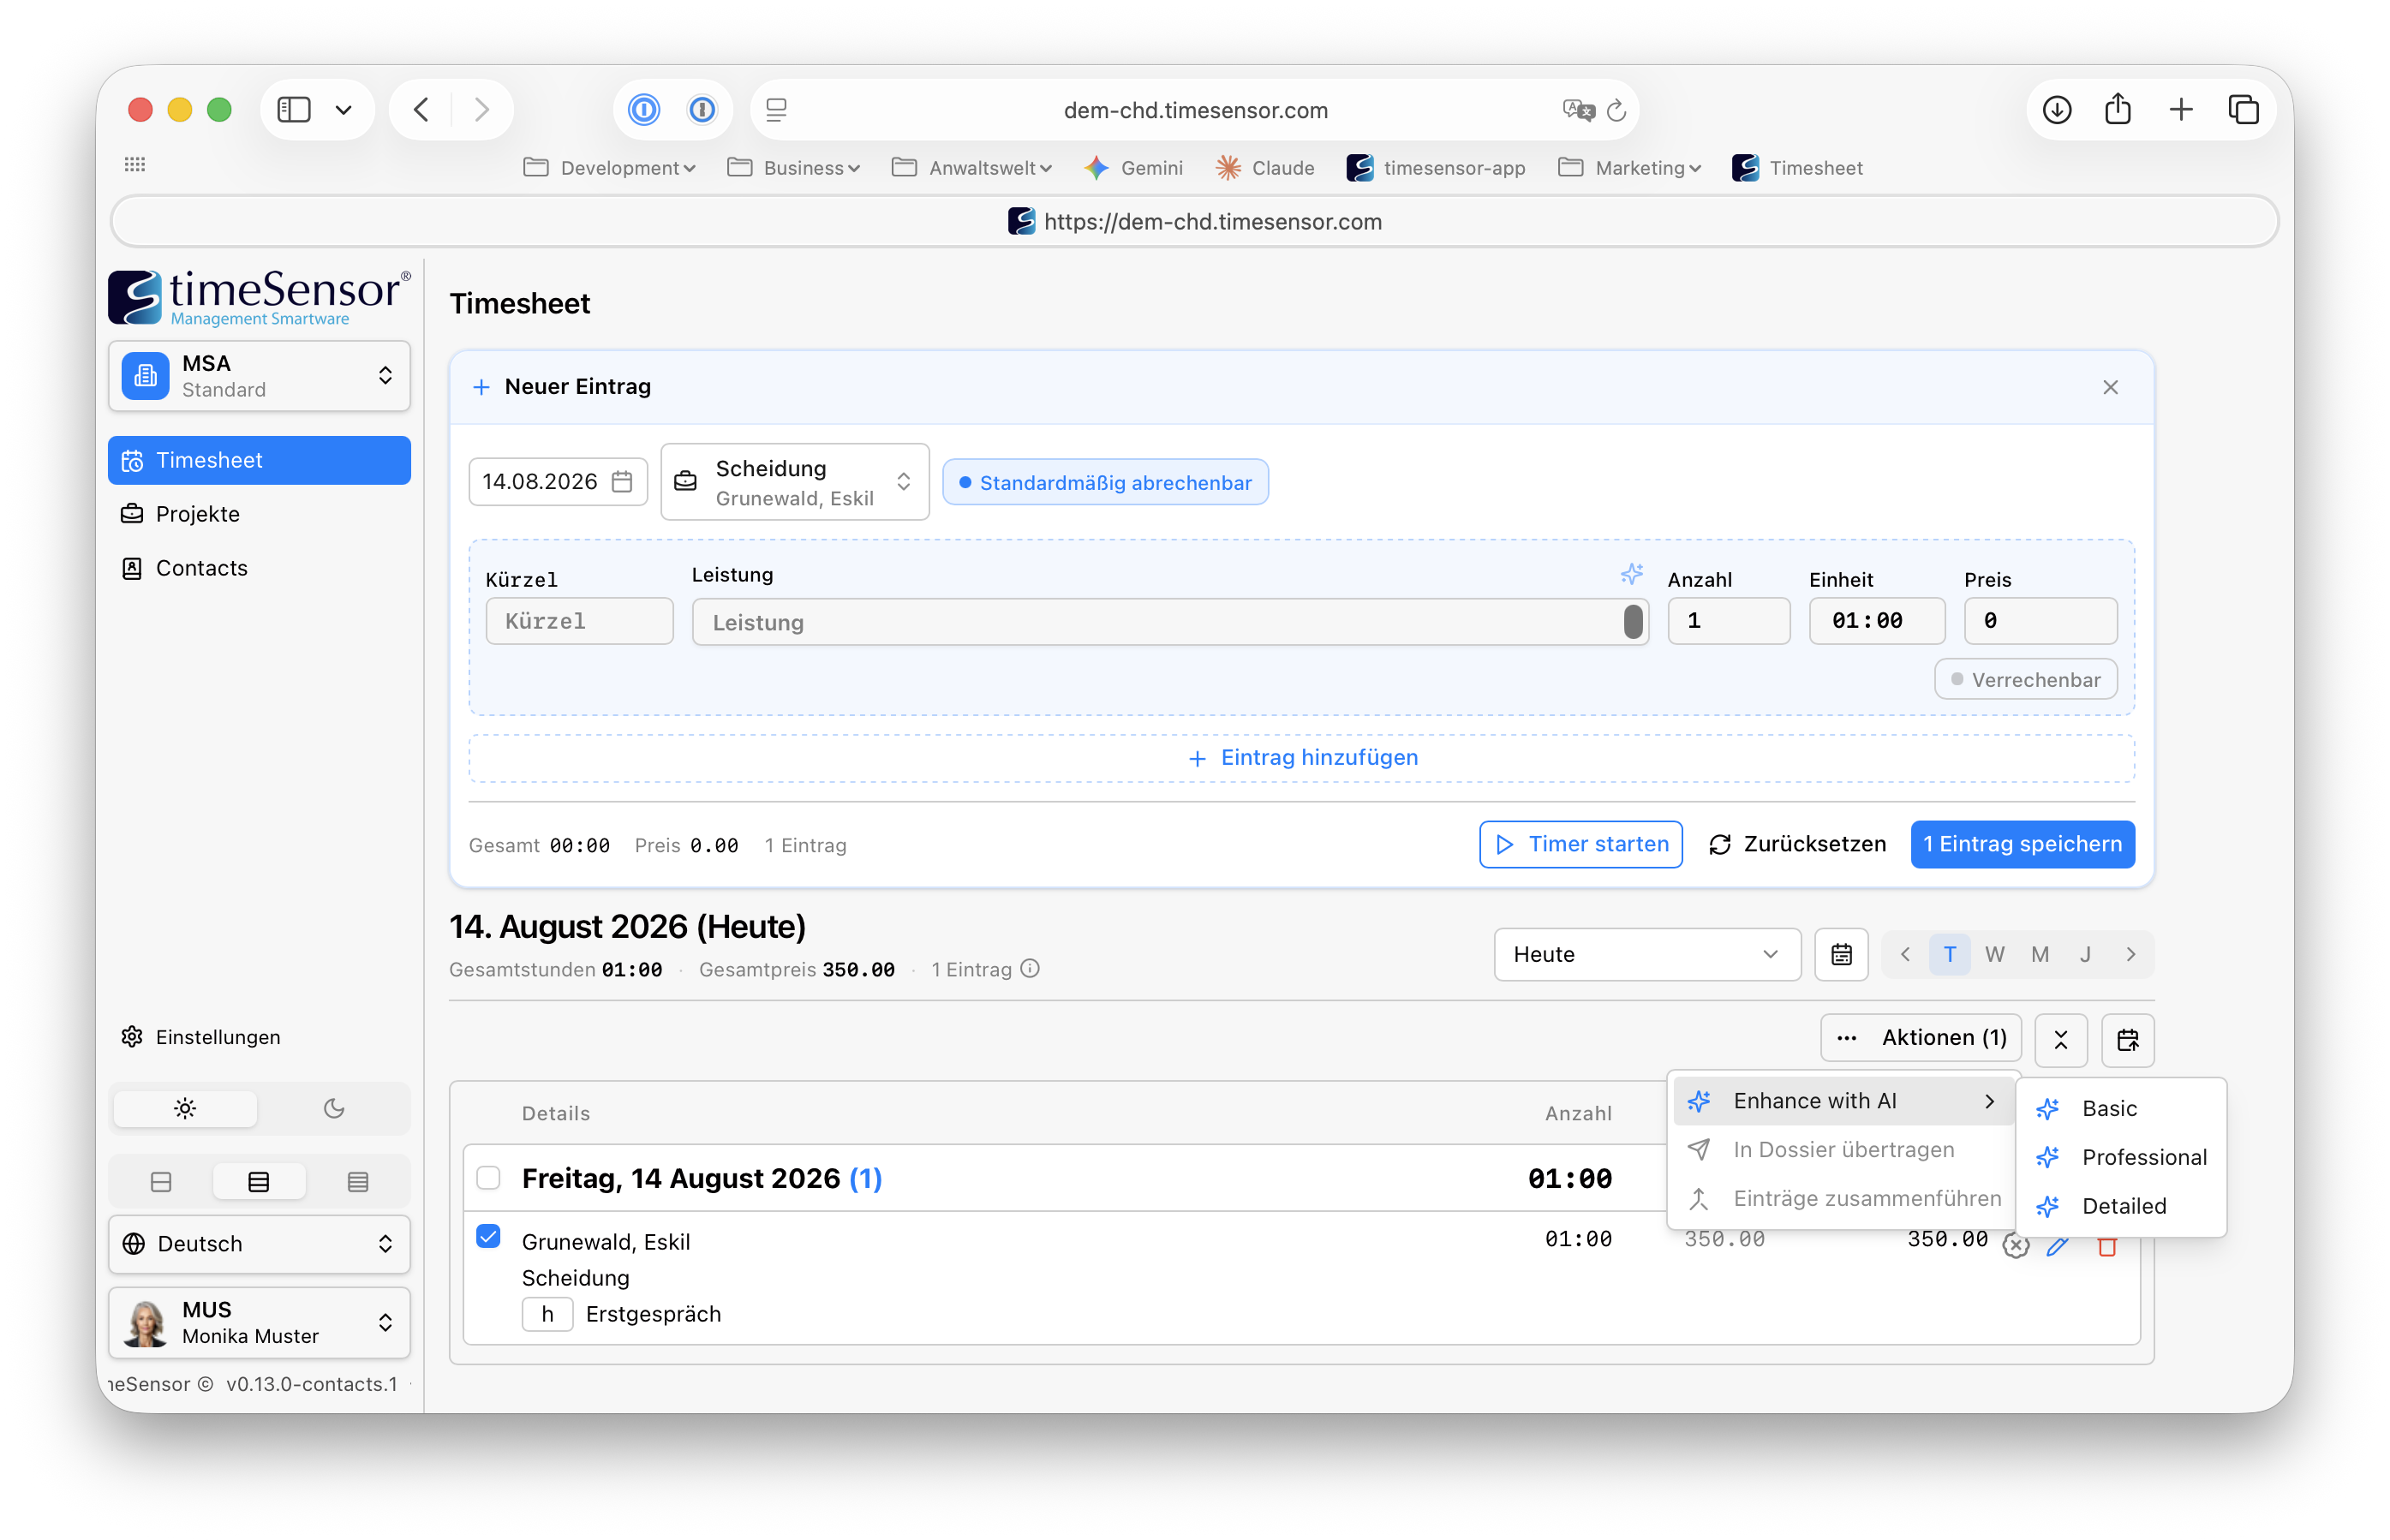The image size is (2390, 1540).
Task: Open the MSA Standard workspace switcher
Action: point(259,376)
